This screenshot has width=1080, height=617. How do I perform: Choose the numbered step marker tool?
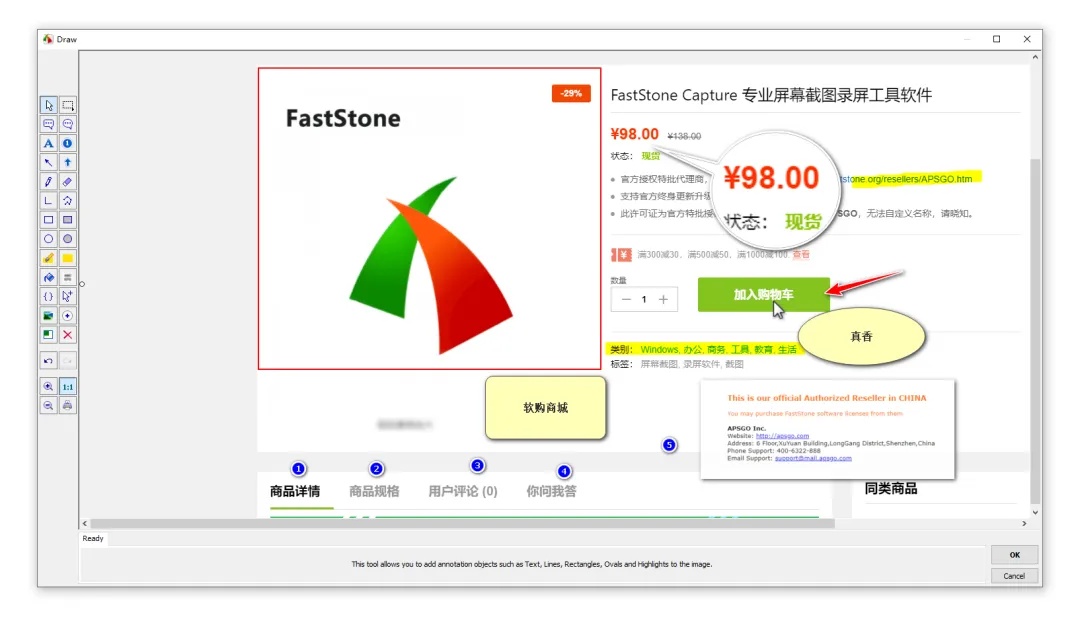coord(68,143)
